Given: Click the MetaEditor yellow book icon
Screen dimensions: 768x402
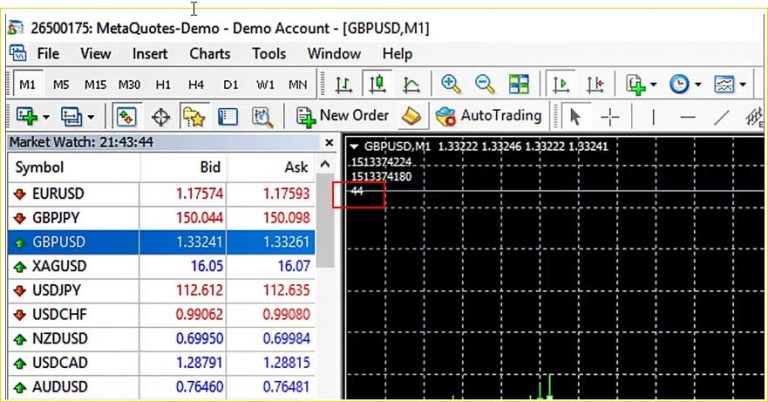Looking at the screenshot, I should [411, 117].
